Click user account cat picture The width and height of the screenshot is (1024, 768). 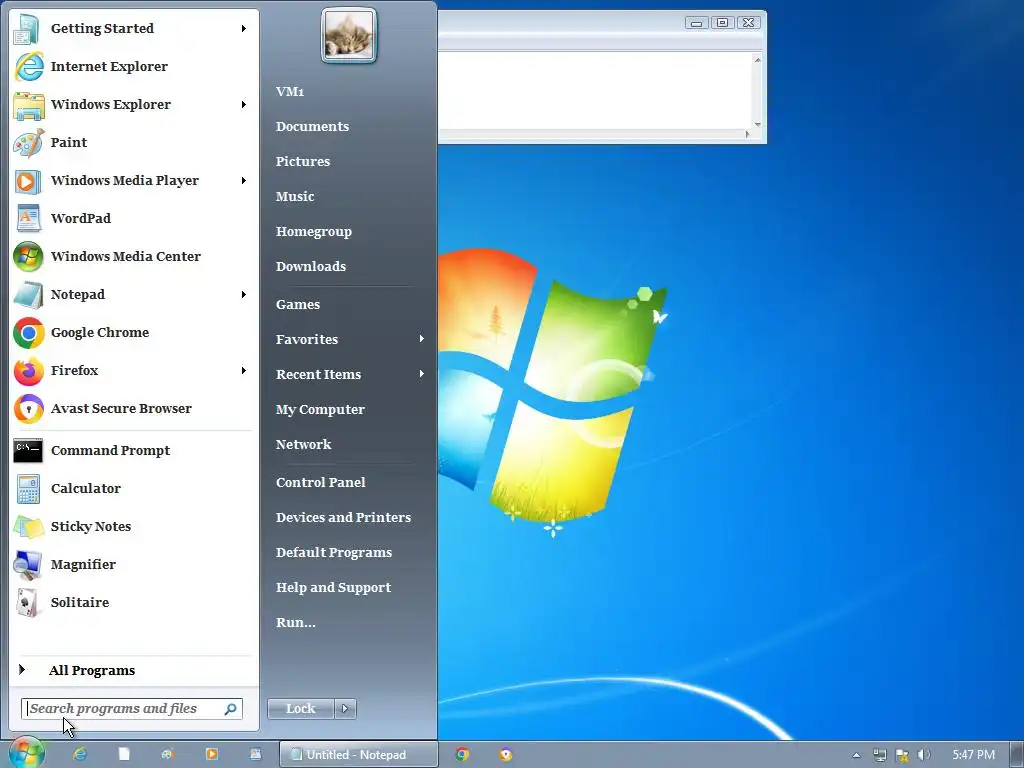[x=349, y=35]
